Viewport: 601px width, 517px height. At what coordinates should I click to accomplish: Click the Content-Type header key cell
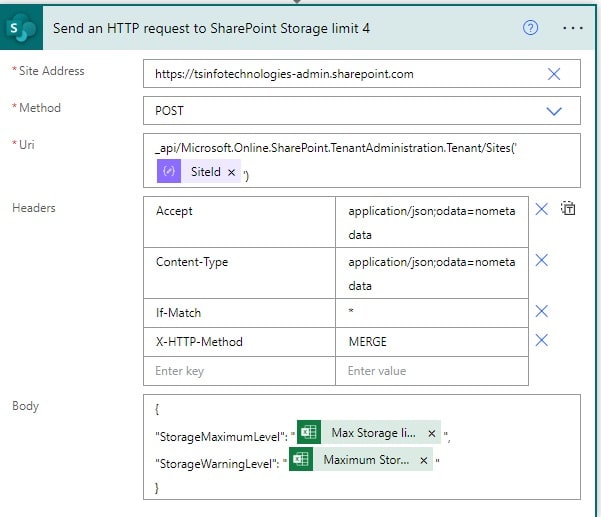pos(240,273)
